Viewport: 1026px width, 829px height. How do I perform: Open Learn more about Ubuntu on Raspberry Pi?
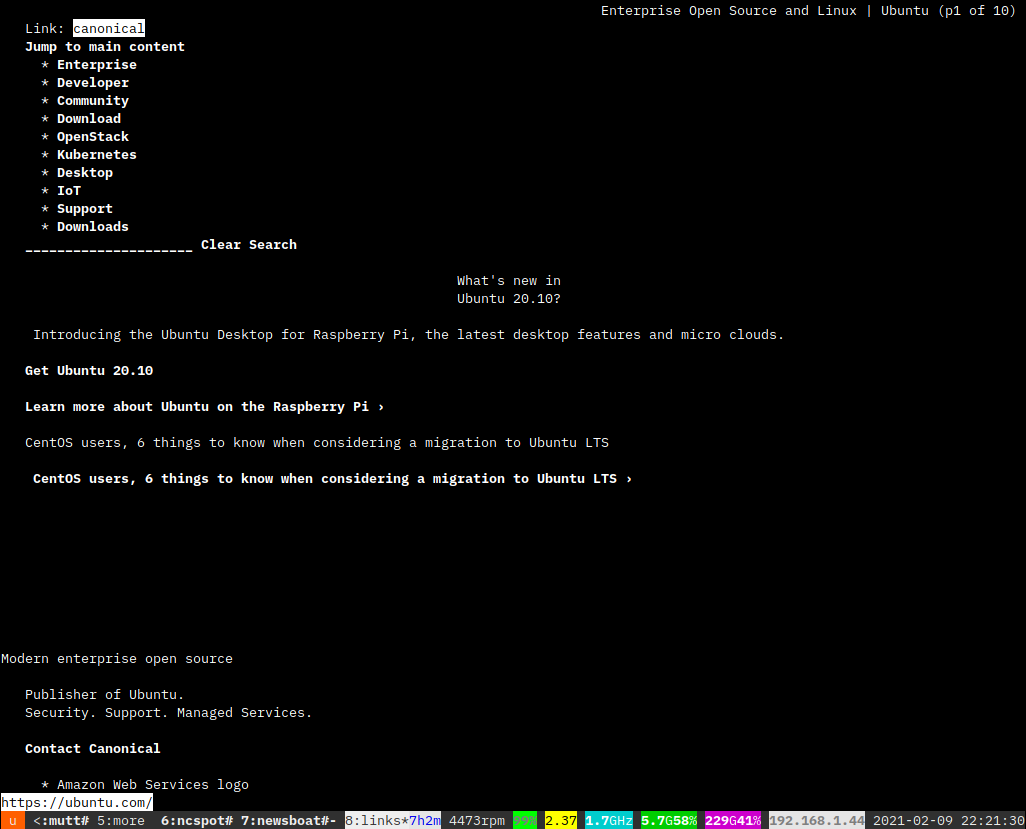(205, 406)
